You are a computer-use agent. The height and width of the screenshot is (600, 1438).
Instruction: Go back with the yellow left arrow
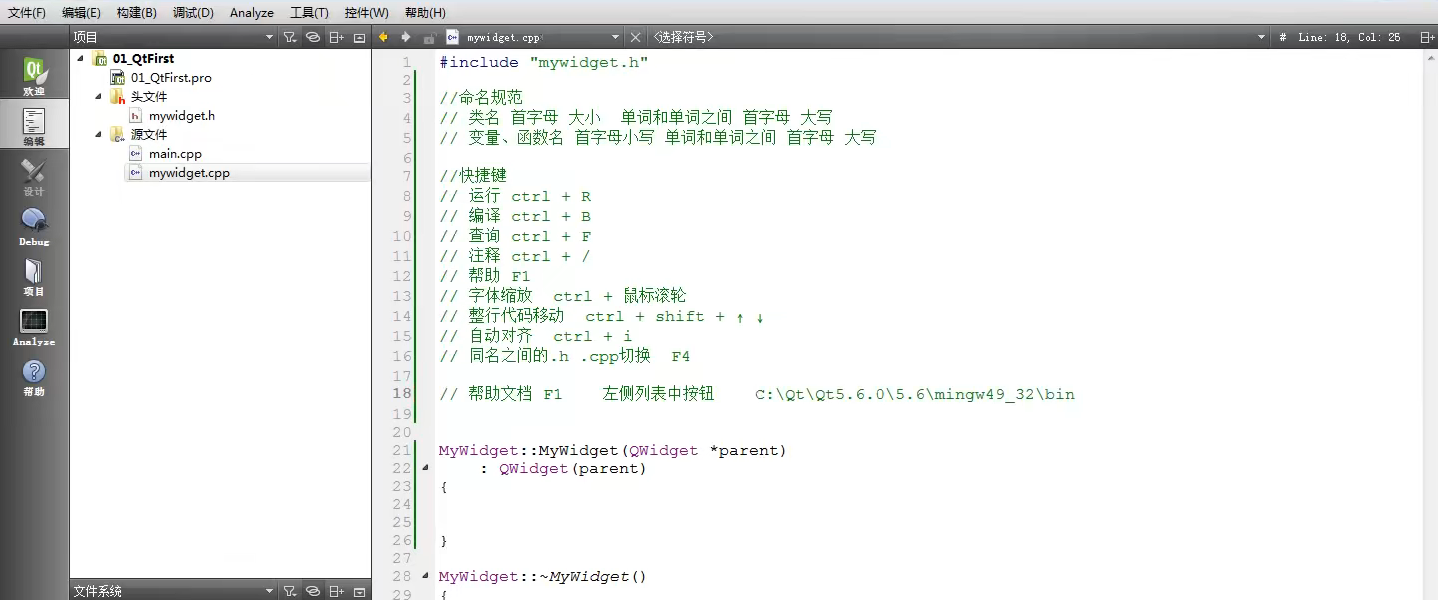tap(383, 37)
